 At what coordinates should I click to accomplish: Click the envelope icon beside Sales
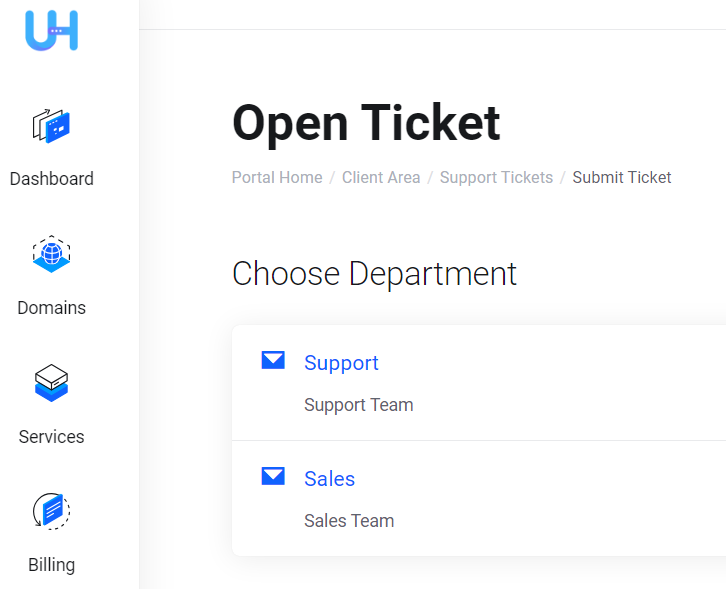coord(273,476)
